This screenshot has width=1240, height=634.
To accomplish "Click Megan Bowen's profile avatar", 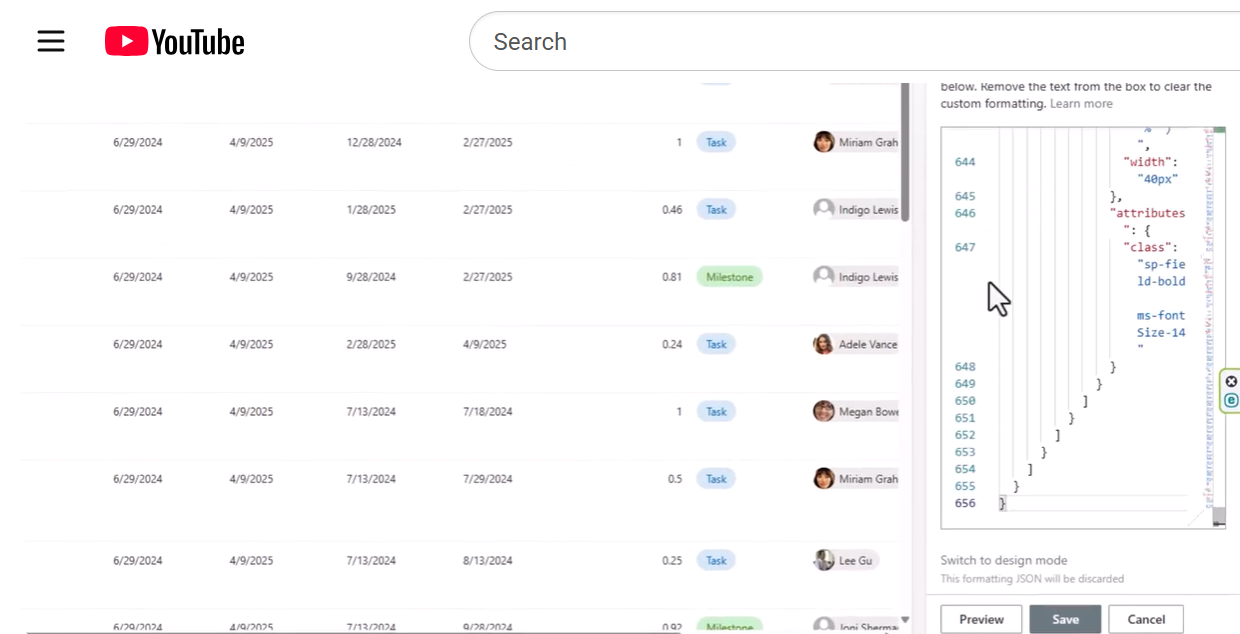I will point(823,411).
